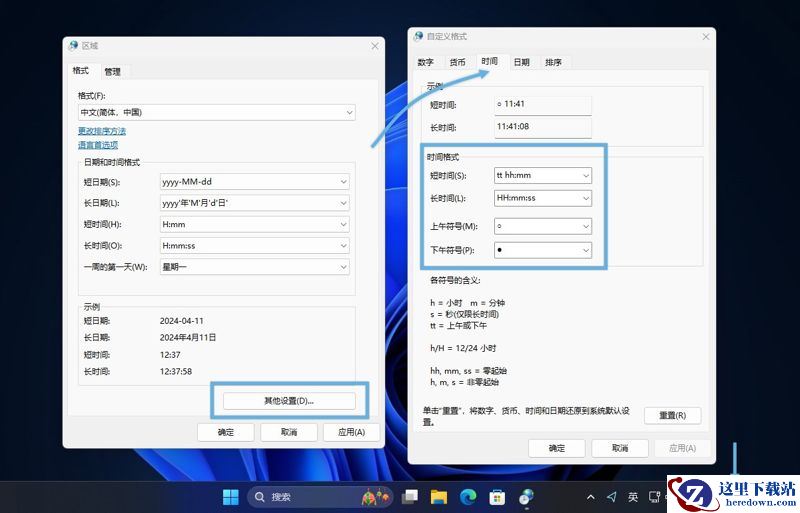Click the text 'h, m, s = 非零起始'
Image resolution: width=800 pixels, height=513 pixels.
pos(465,382)
